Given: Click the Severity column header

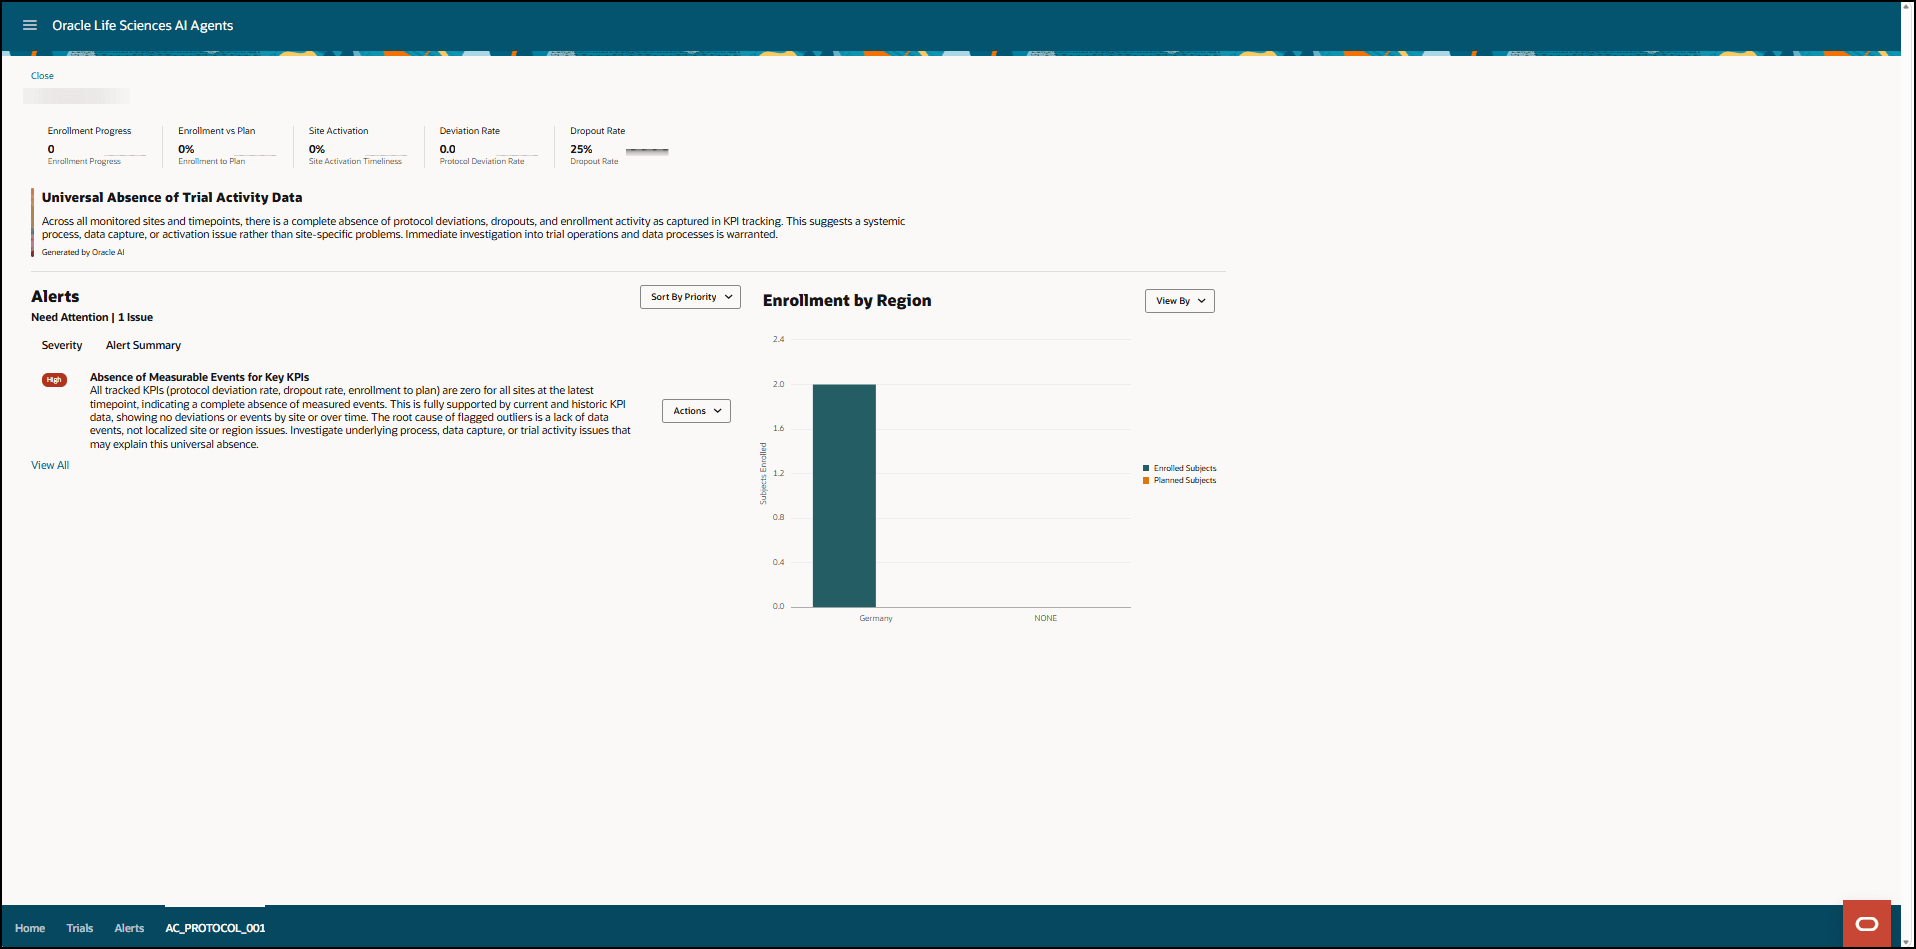Looking at the screenshot, I should coord(62,345).
